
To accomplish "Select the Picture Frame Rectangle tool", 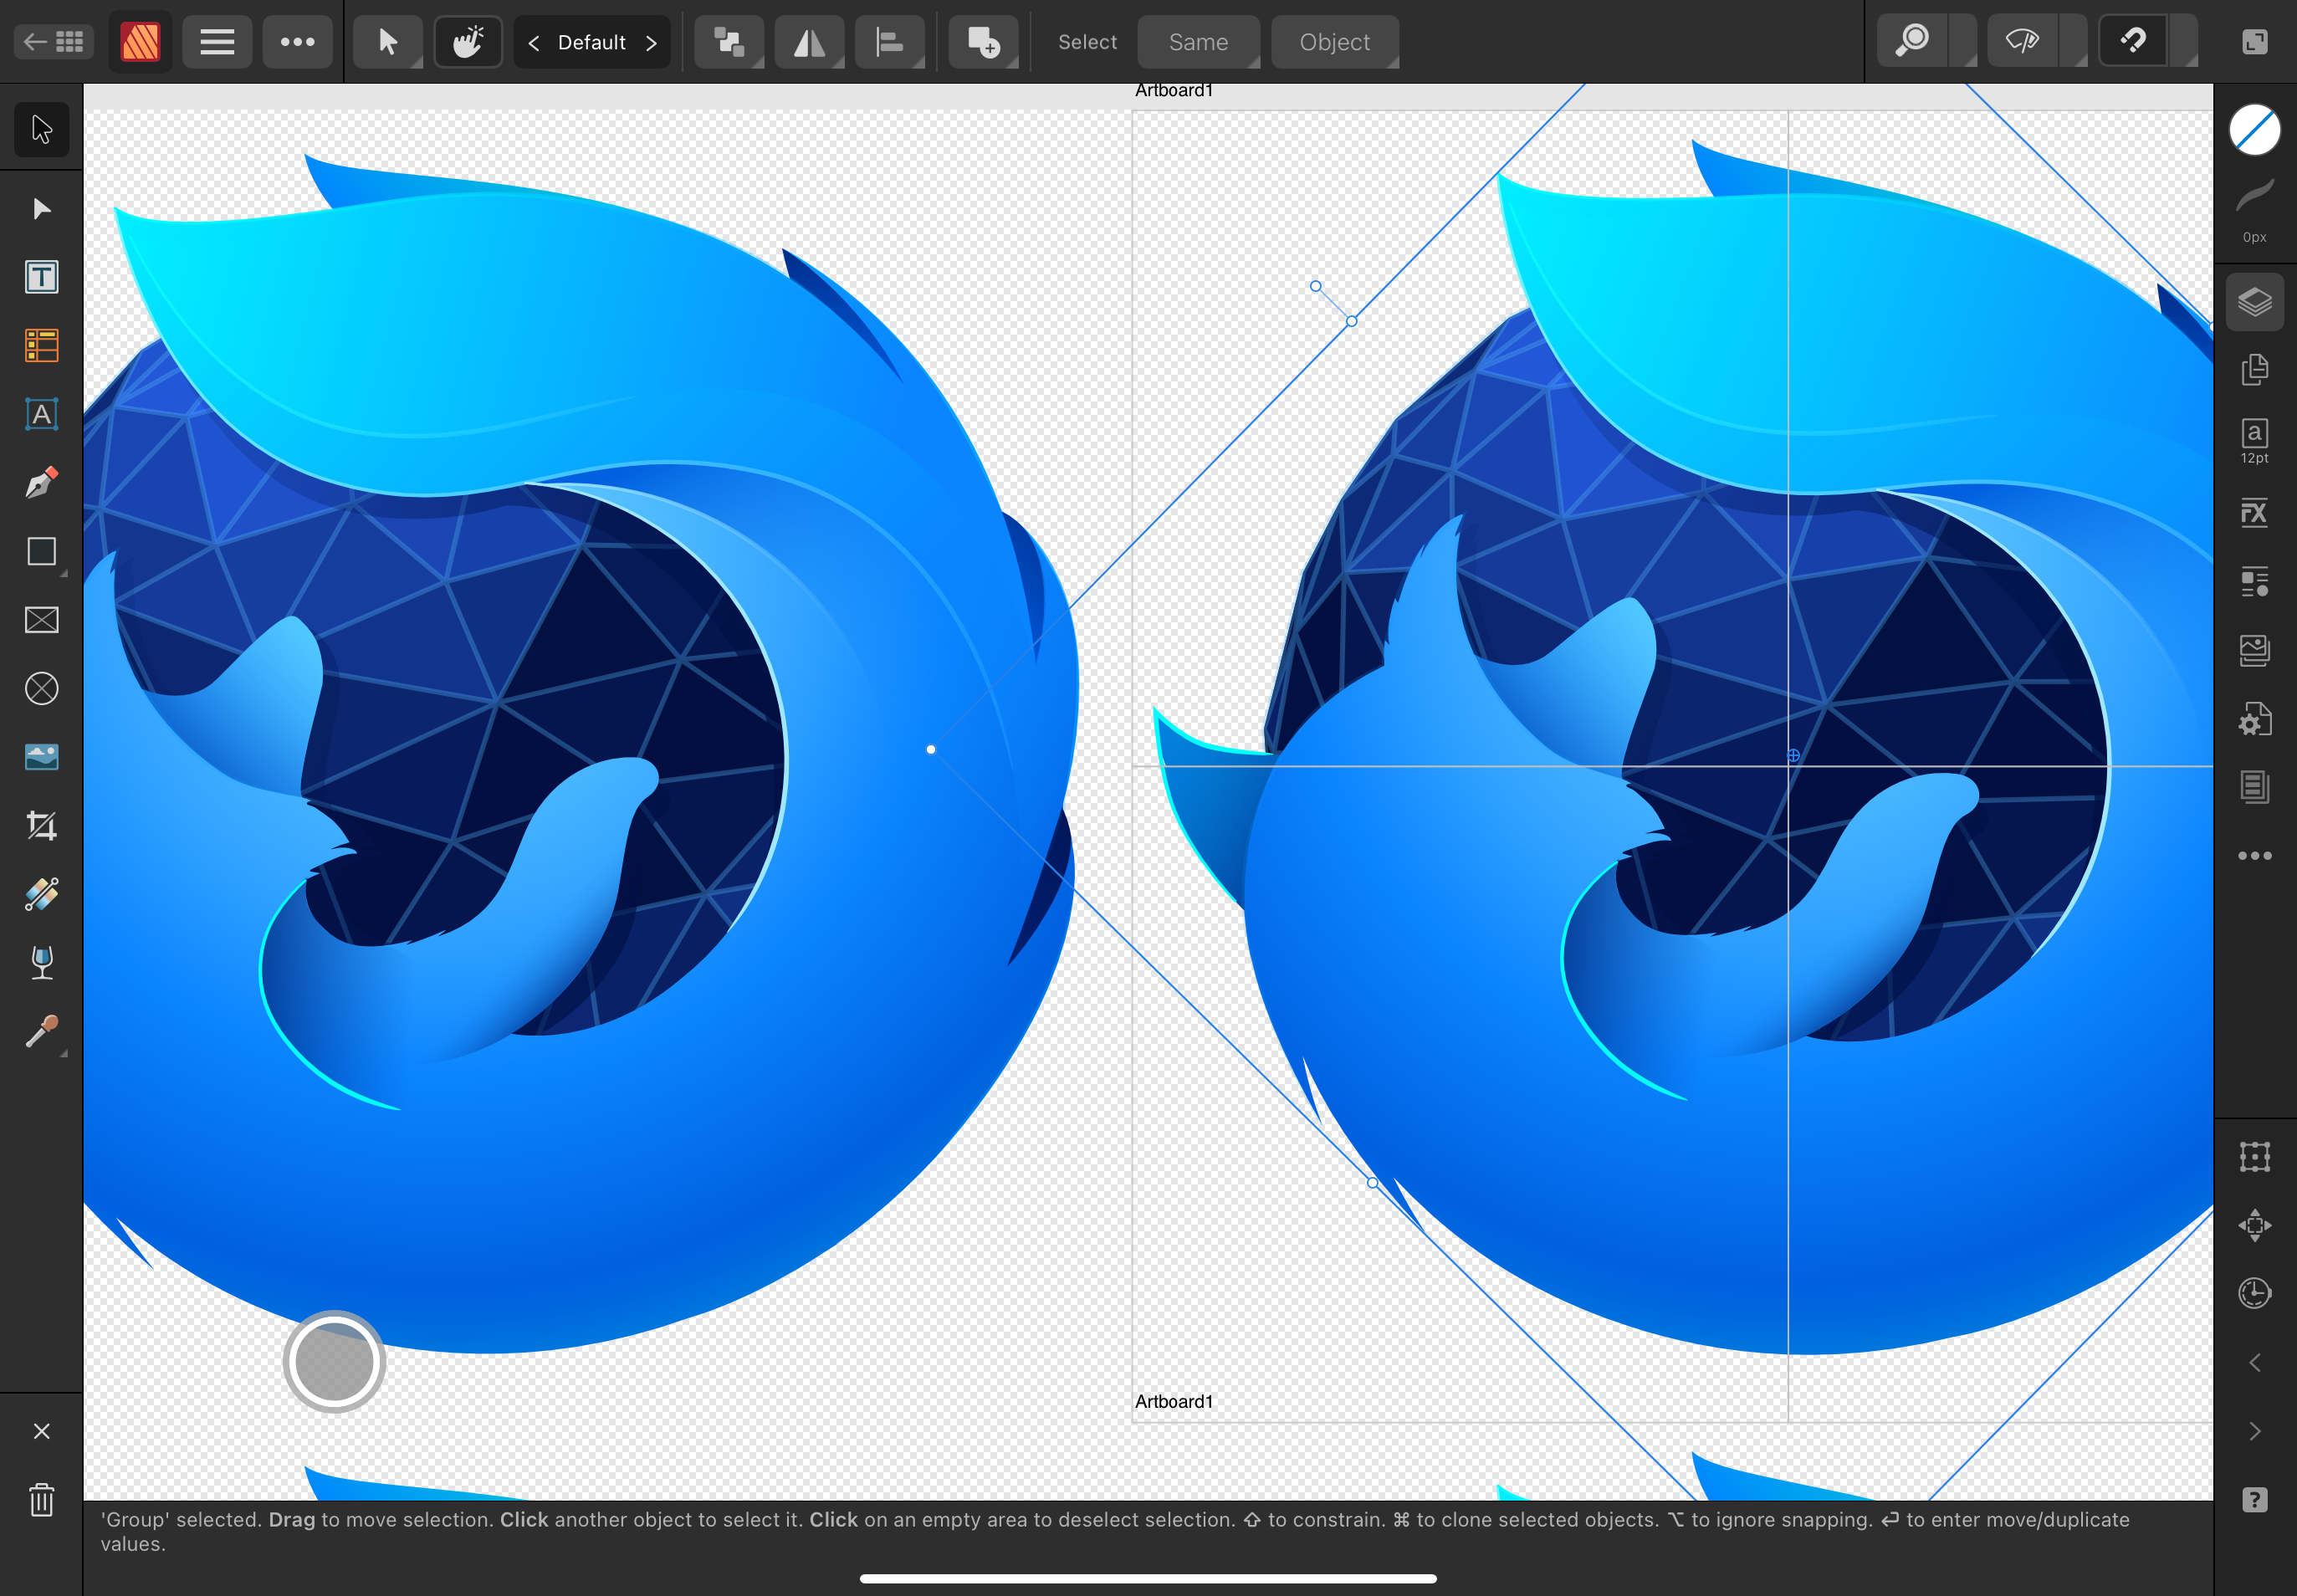I will 41,620.
